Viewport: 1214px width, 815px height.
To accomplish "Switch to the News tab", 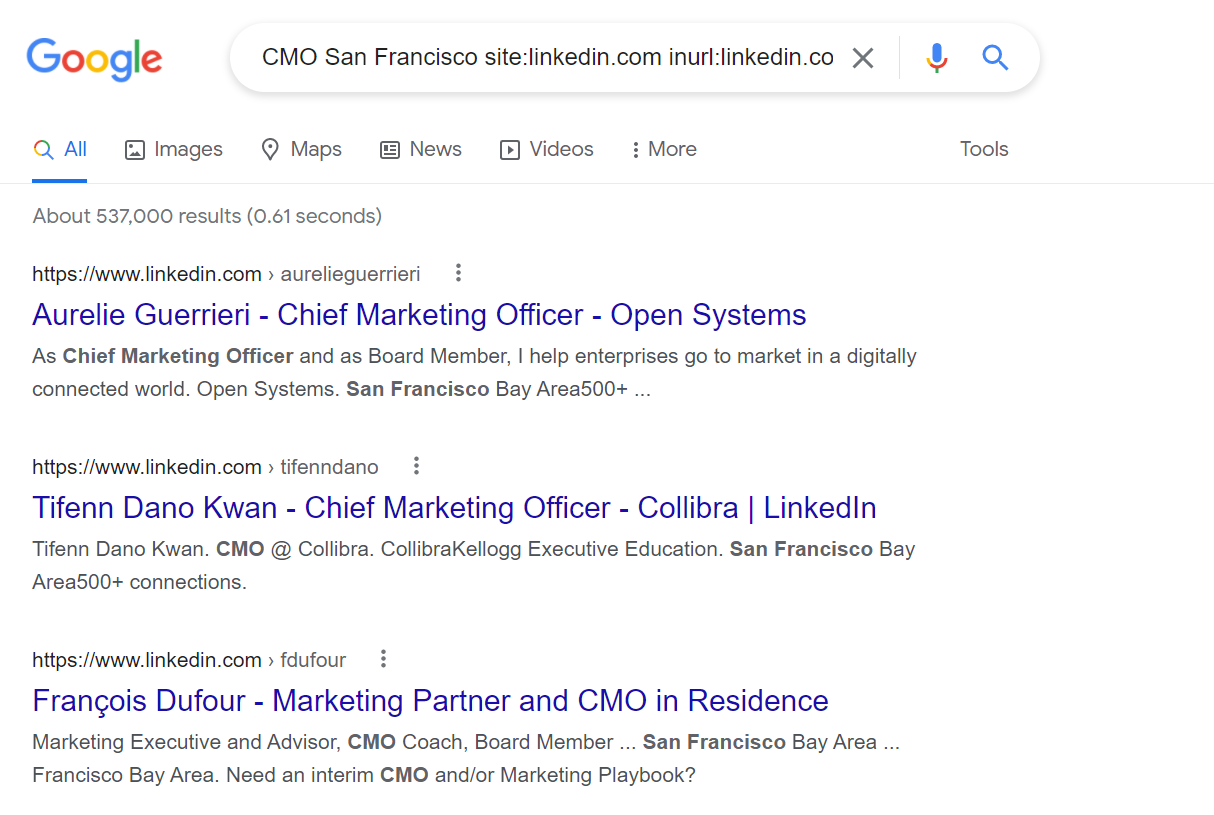I will 421,149.
